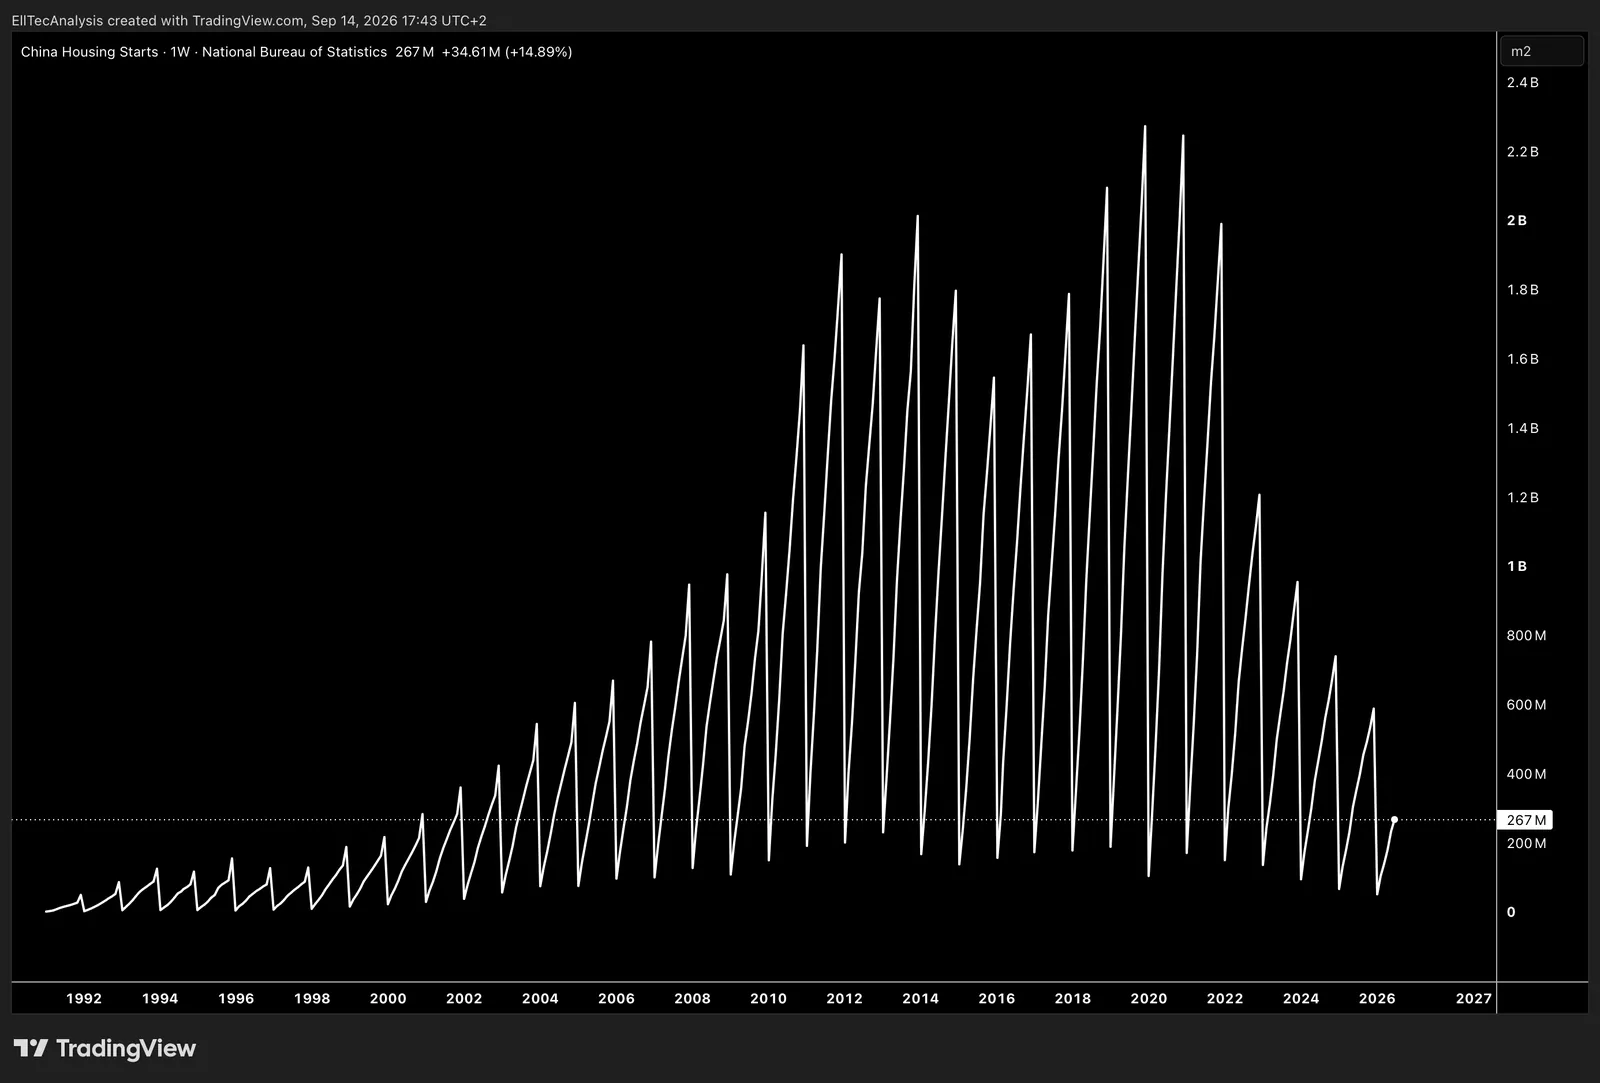Click the National Bureau of Statistics source text
Image resolution: width=1600 pixels, height=1083 pixels.
coord(294,52)
